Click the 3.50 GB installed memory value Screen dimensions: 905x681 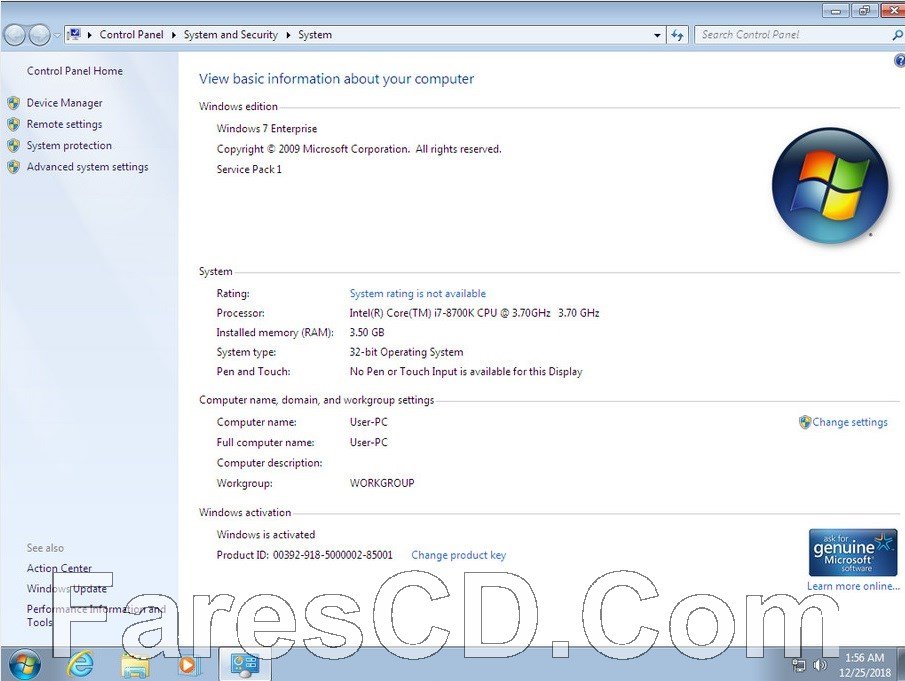(367, 332)
